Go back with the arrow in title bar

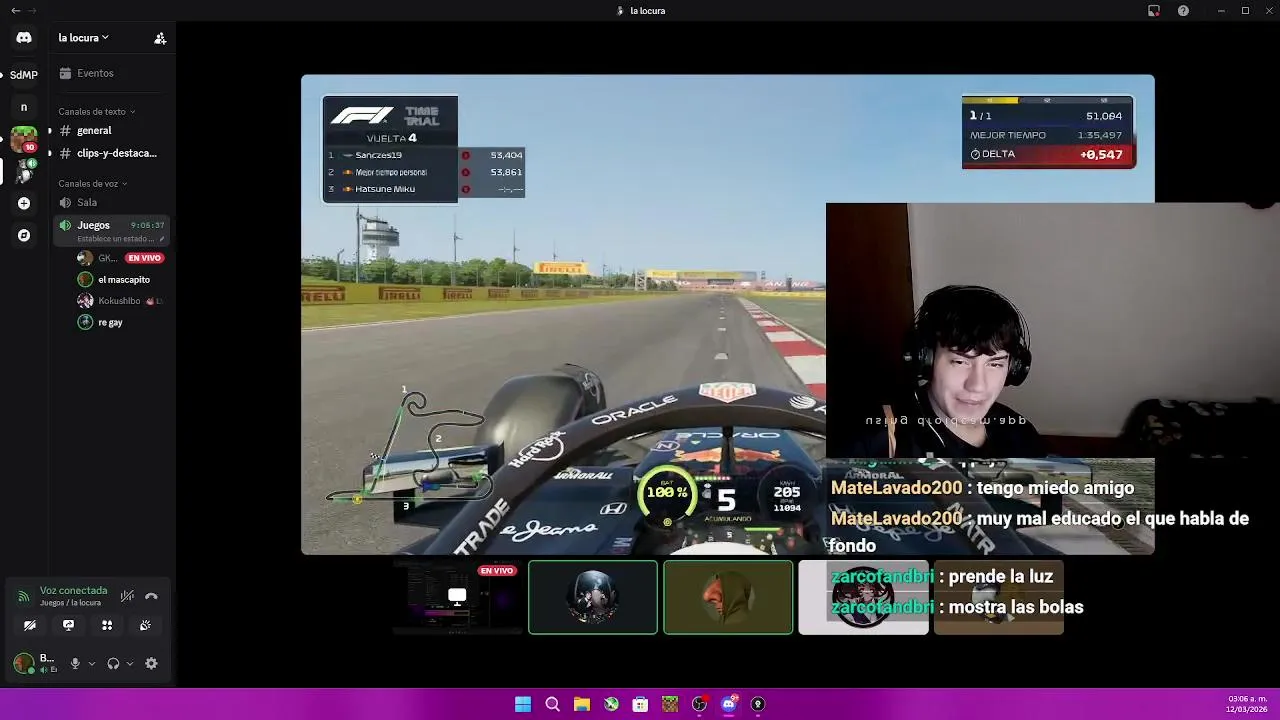point(15,11)
